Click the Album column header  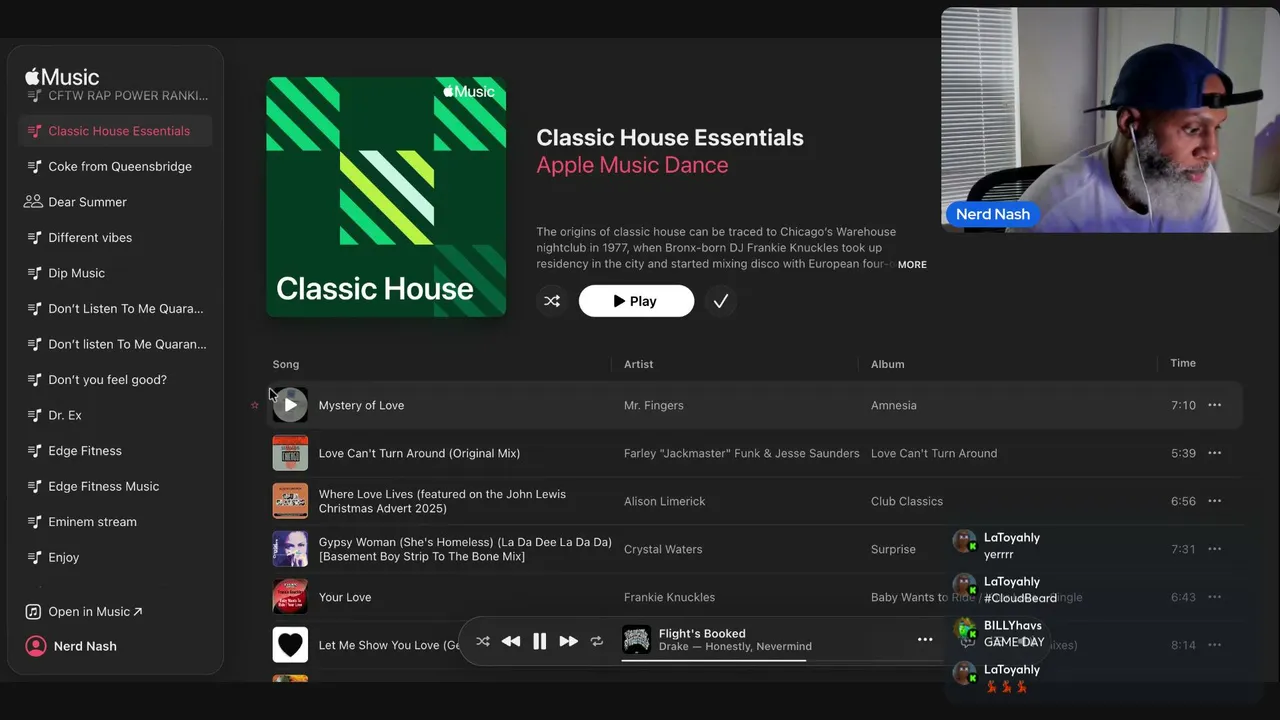pyautogui.click(x=888, y=364)
